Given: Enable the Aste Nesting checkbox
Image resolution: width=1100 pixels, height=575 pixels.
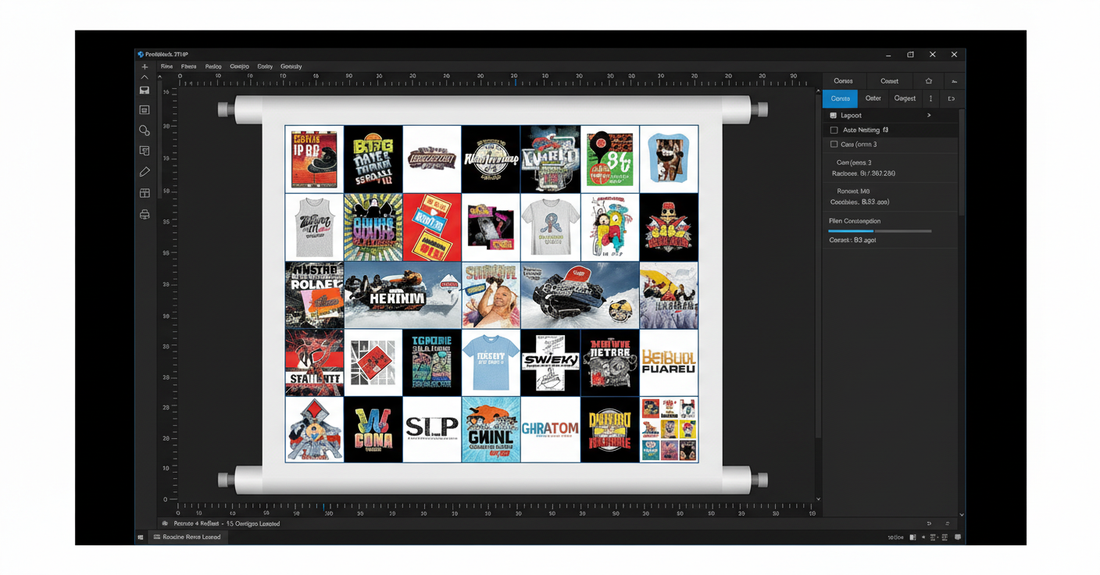Looking at the screenshot, I should [834, 130].
